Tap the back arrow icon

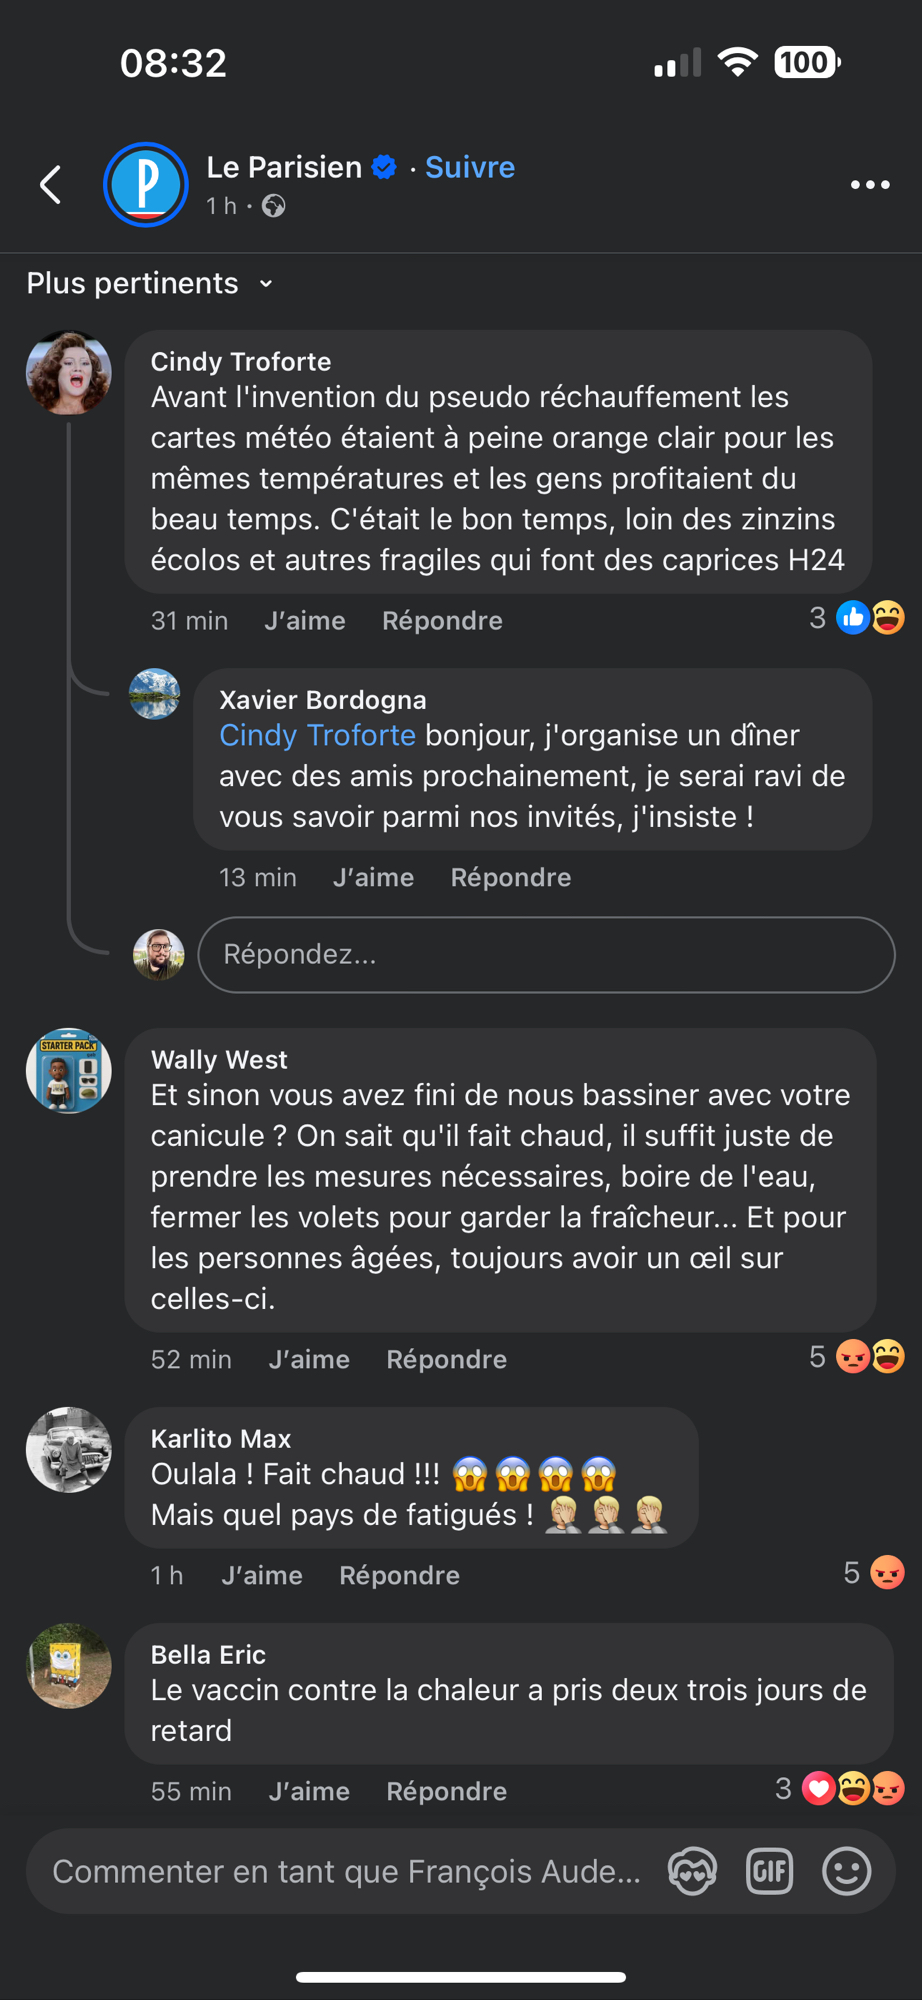(51, 185)
